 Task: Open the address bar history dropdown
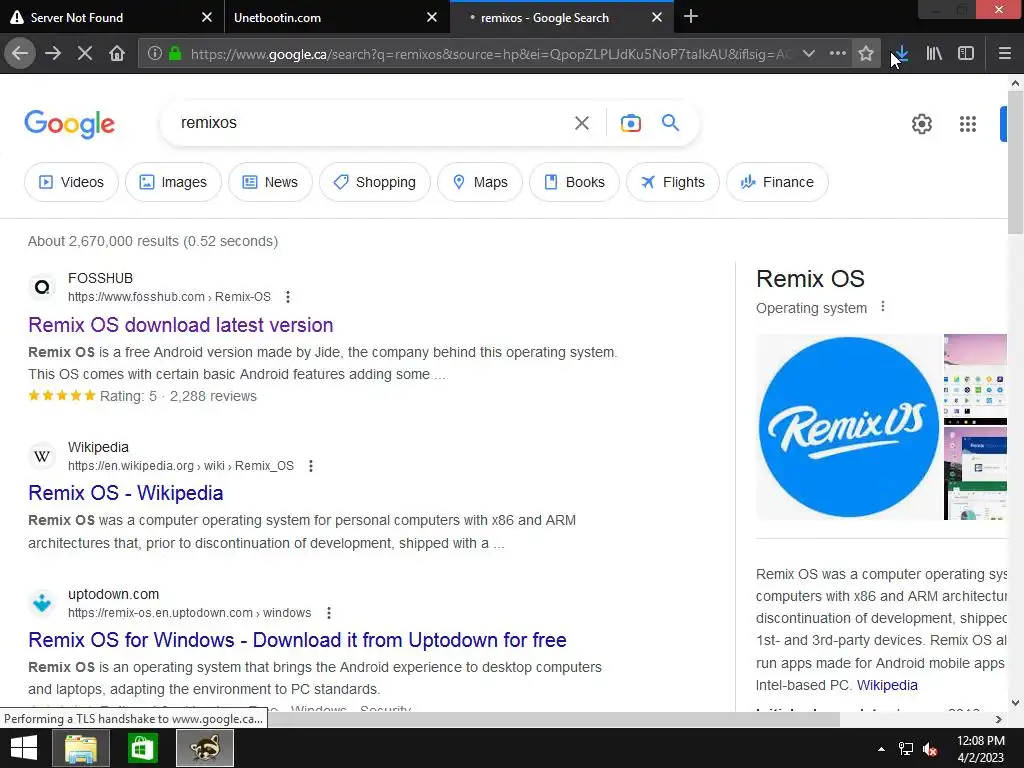[x=808, y=53]
